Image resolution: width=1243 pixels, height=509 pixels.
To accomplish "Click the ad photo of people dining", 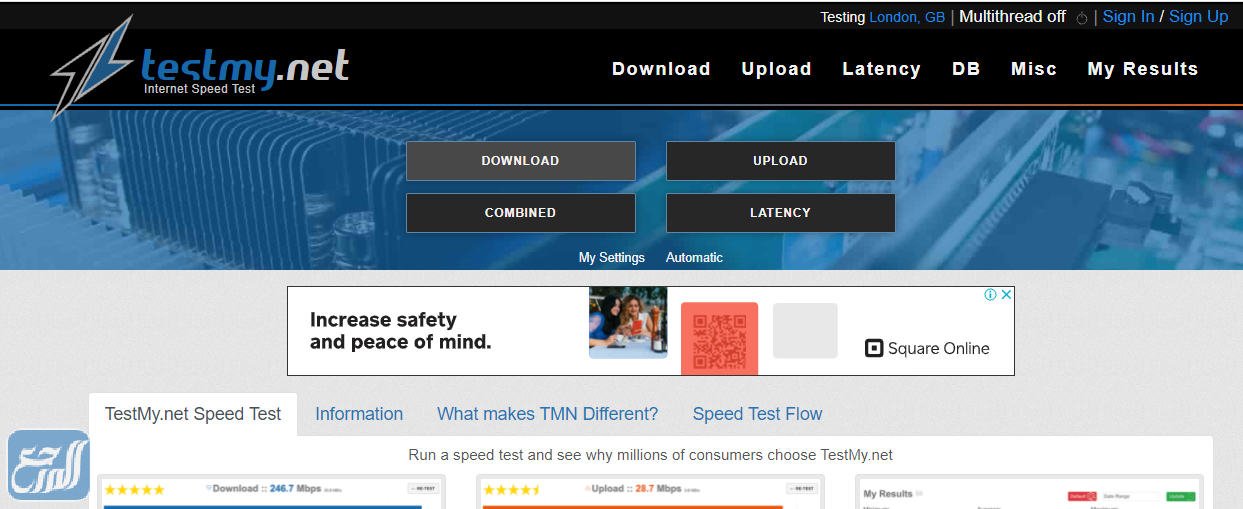I will tap(628, 323).
